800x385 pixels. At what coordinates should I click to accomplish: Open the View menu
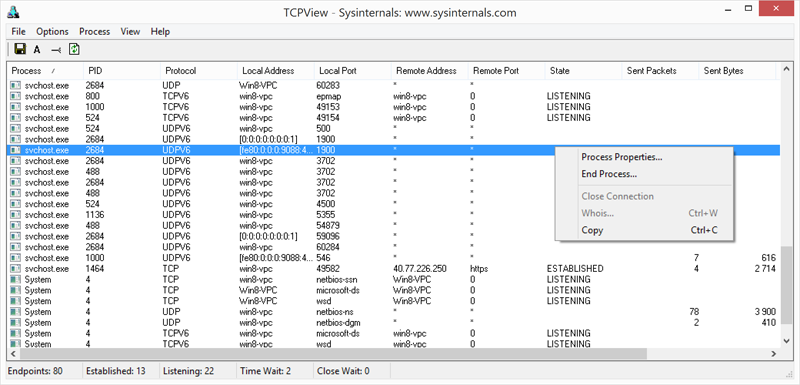point(130,32)
